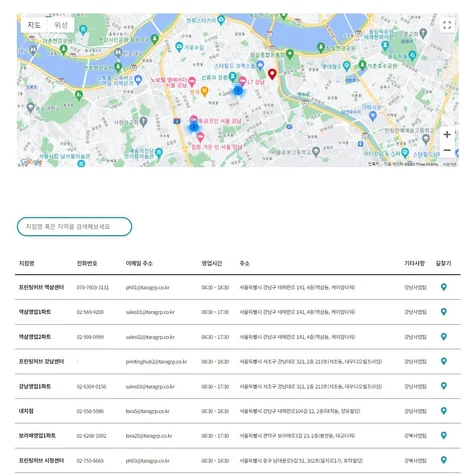The height and width of the screenshot is (476, 476).
Task: Click email tara5@taragrp.co.kr
Action: [148, 411]
